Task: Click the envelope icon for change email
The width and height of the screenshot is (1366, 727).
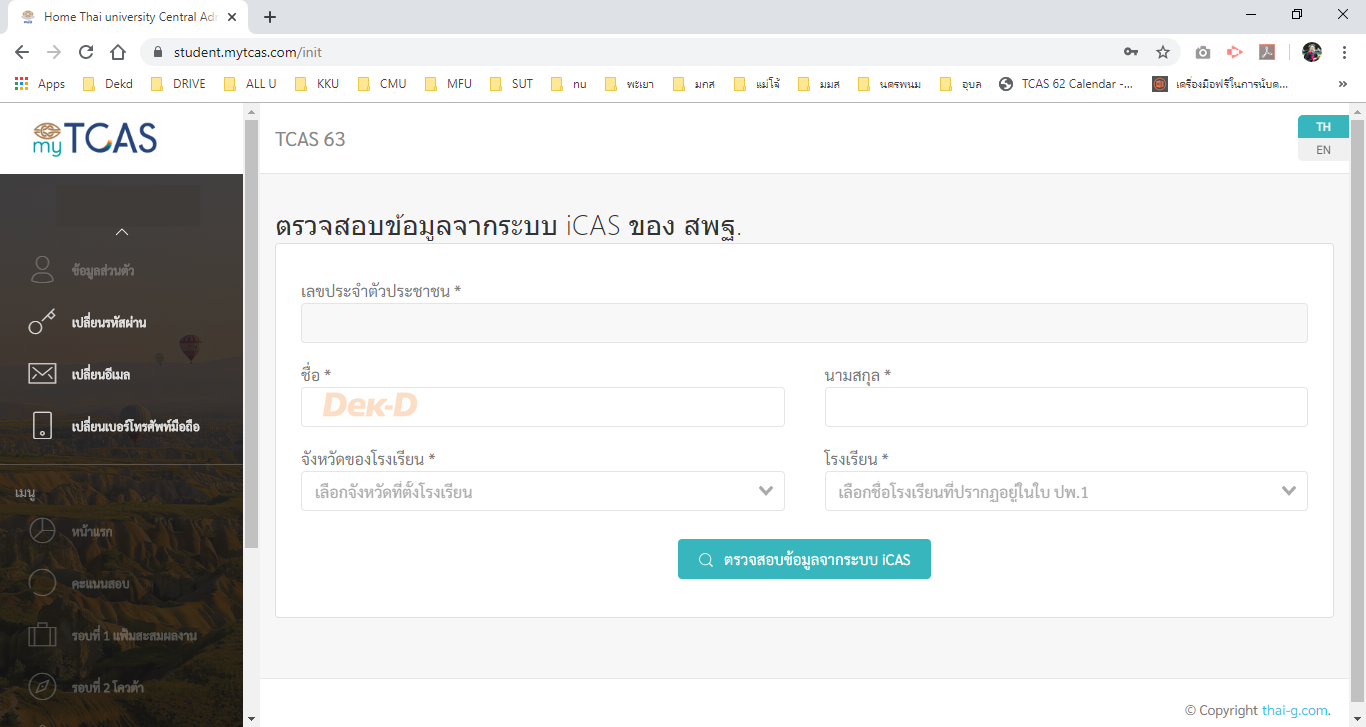Action: 42,374
